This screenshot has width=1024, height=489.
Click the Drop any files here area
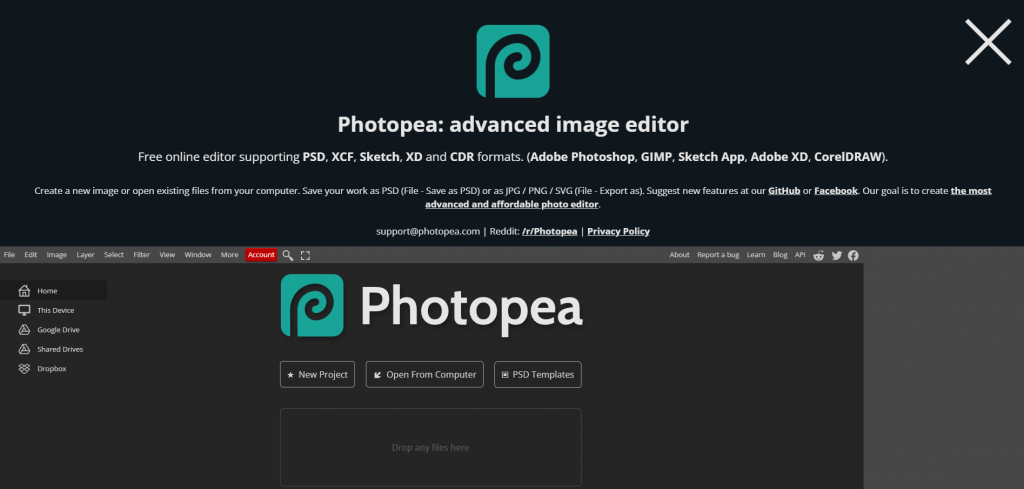pos(430,448)
